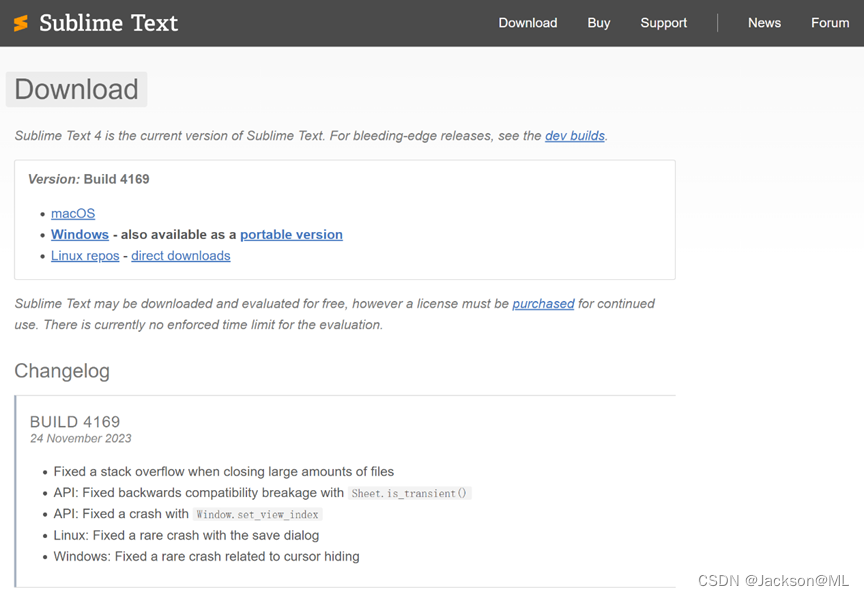
Task: Get the portable version for Windows
Action: coord(291,234)
